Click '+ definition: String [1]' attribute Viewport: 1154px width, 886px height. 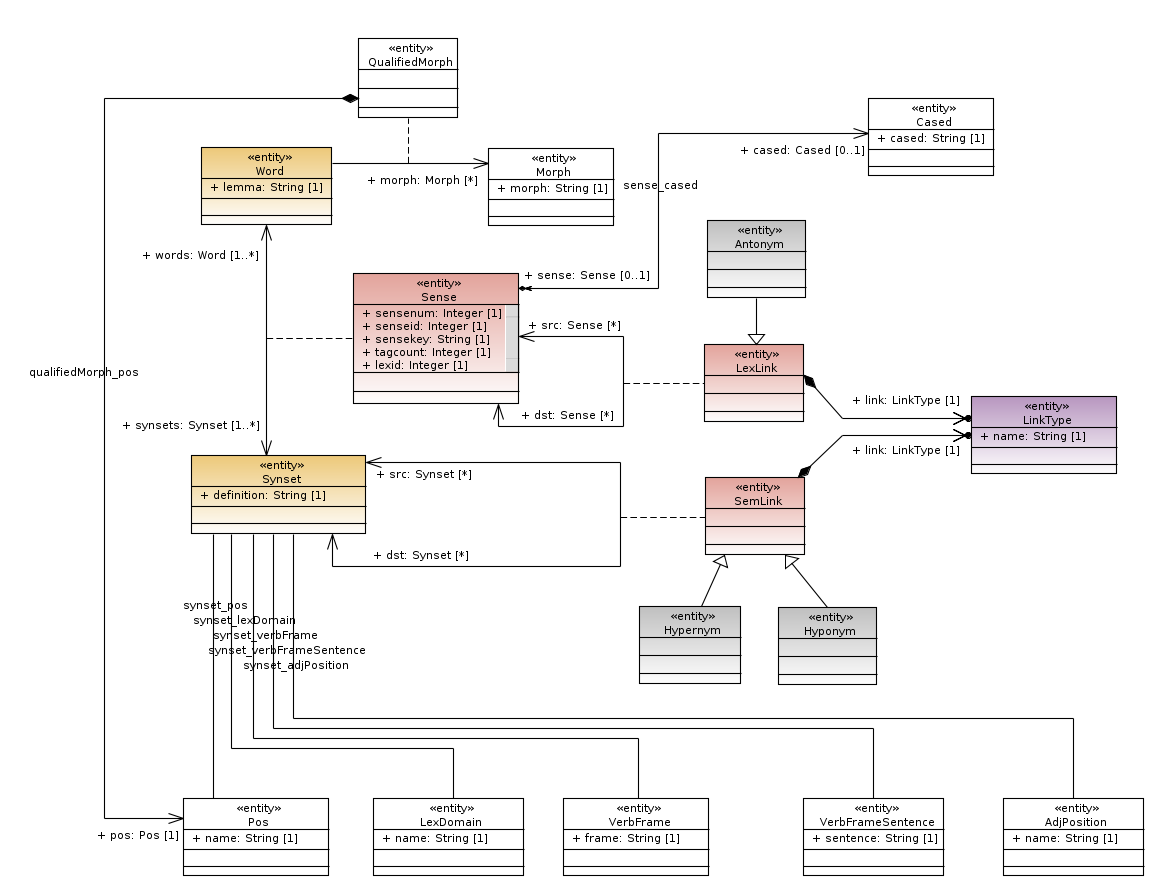263,495
